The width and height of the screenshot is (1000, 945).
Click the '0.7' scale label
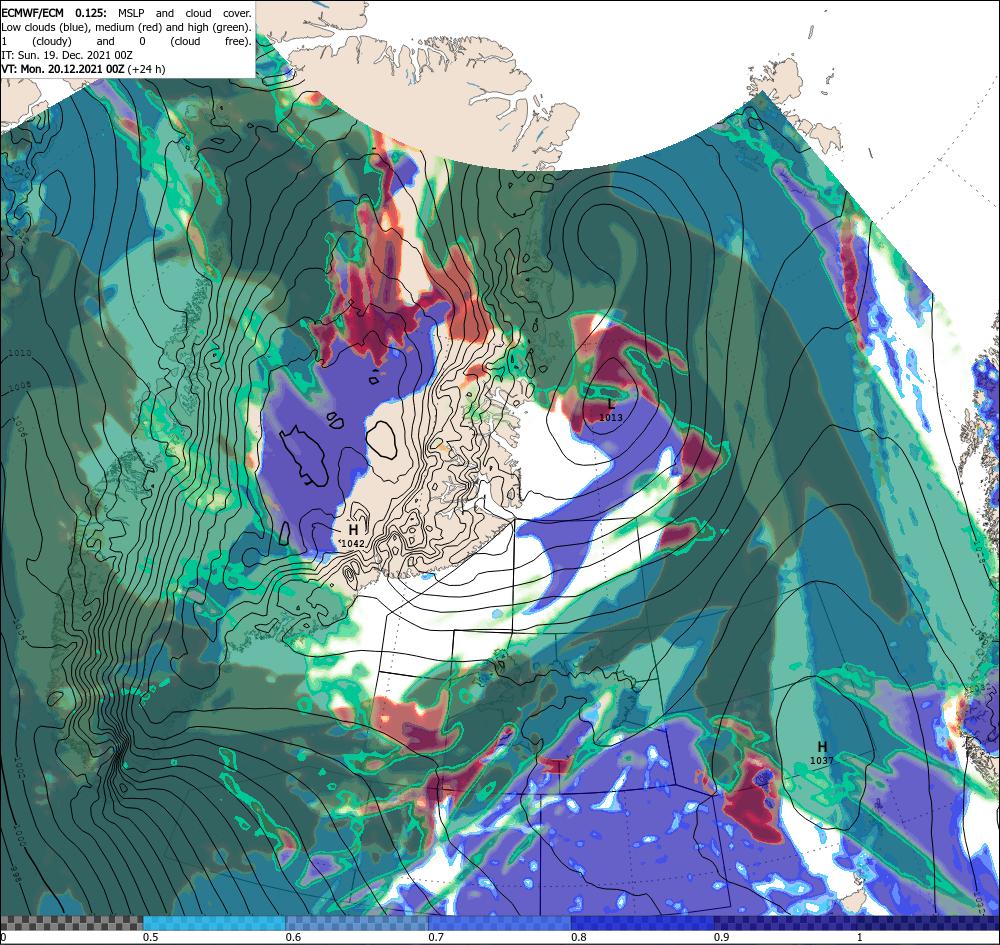(x=436, y=937)
